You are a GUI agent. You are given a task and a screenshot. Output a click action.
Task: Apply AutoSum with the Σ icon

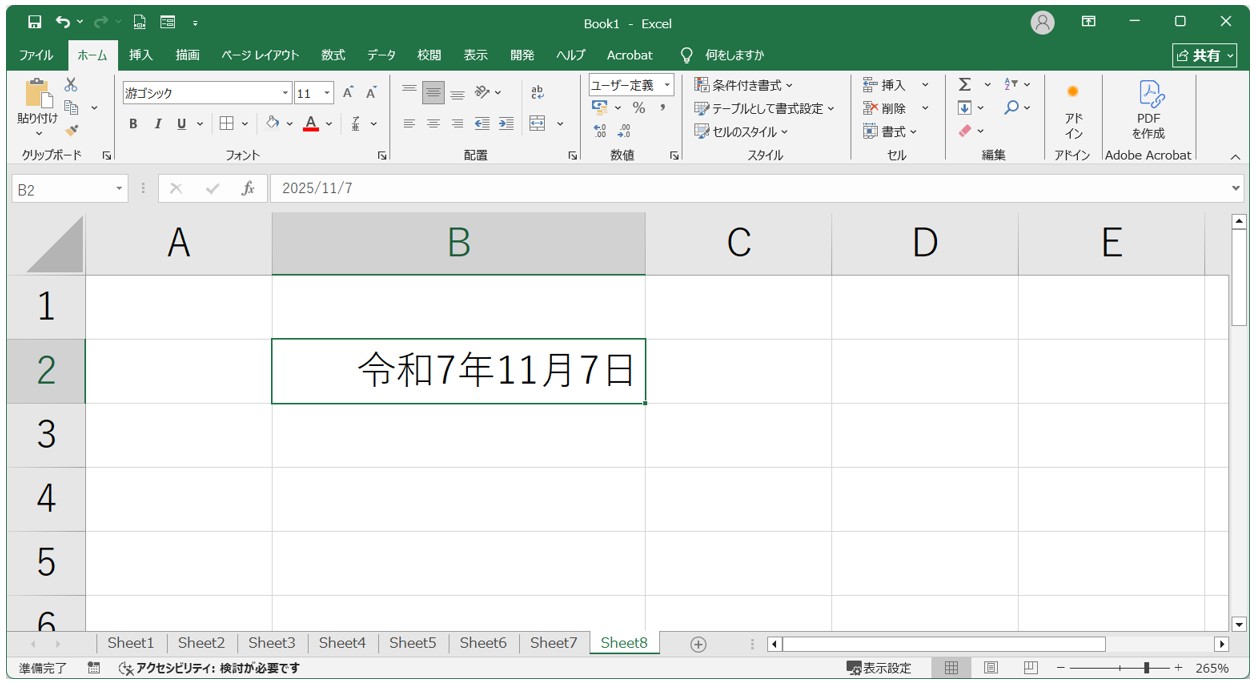point(964,84)
